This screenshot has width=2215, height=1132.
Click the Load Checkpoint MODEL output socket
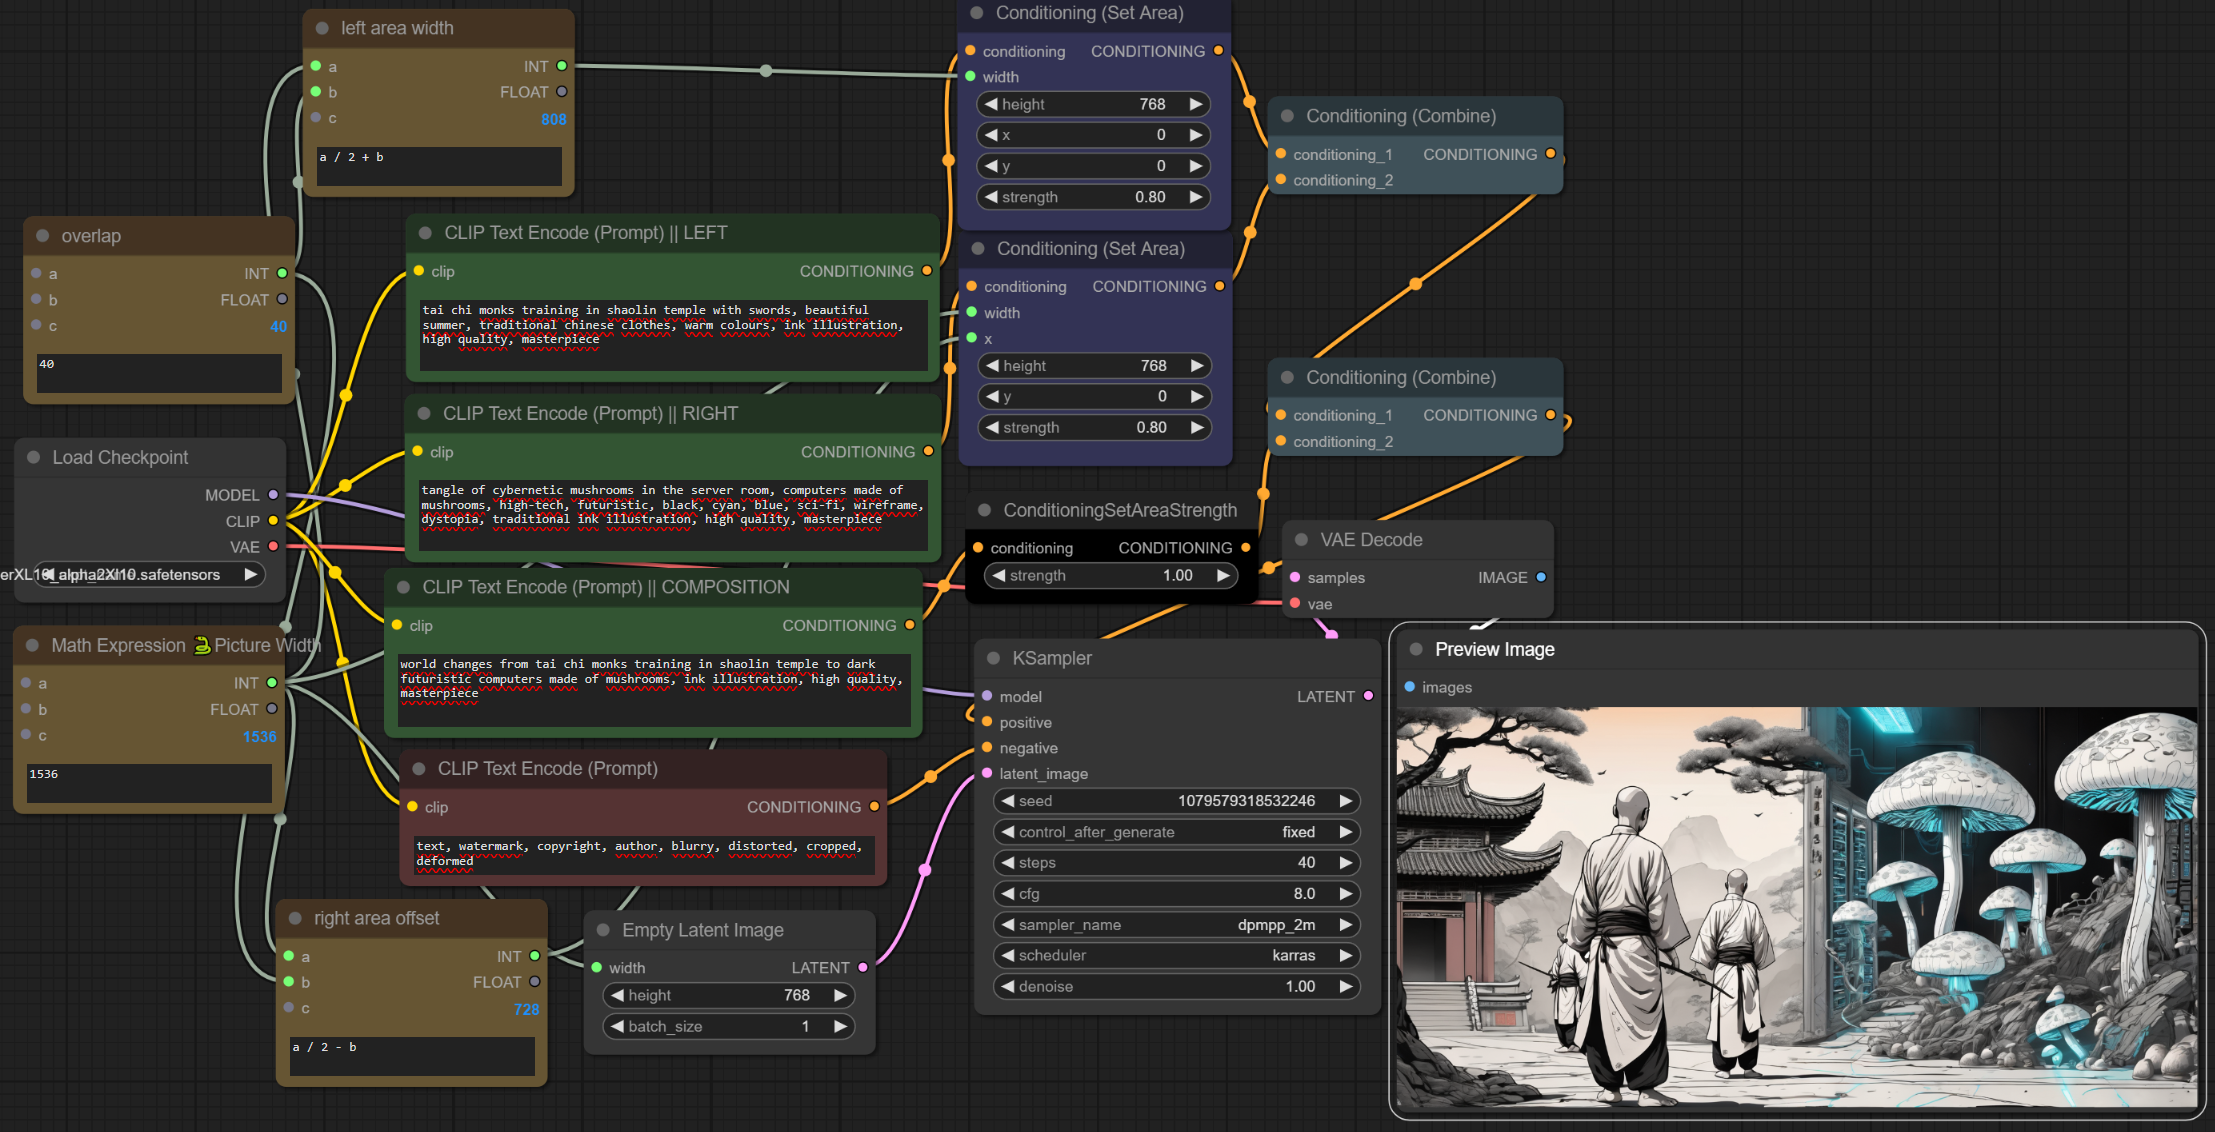pyautogui.click(x=273, y=495)
